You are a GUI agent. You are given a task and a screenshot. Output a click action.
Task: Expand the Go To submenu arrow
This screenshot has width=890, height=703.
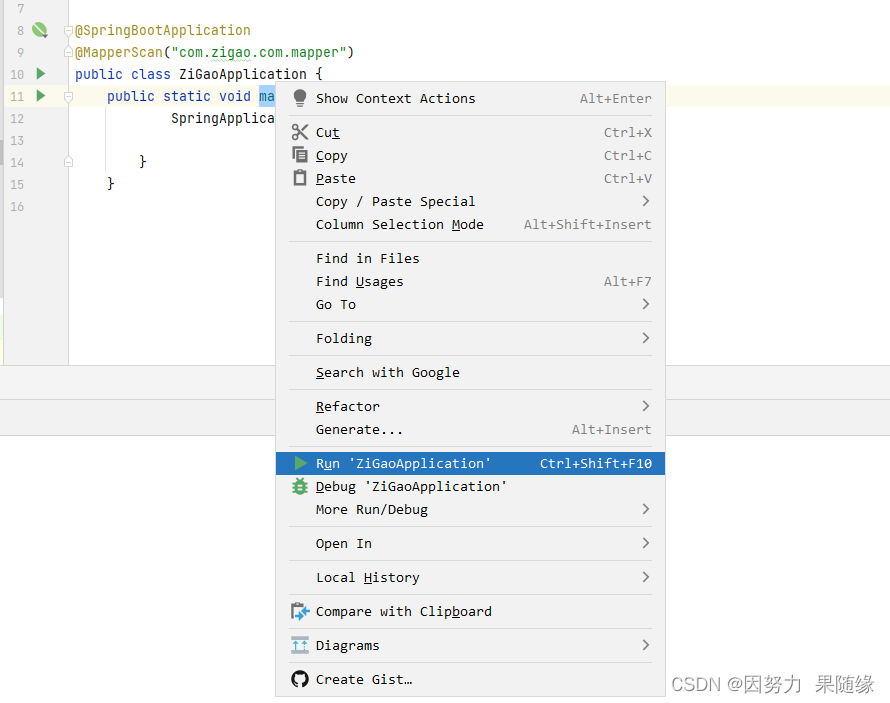tap(645, 304)
